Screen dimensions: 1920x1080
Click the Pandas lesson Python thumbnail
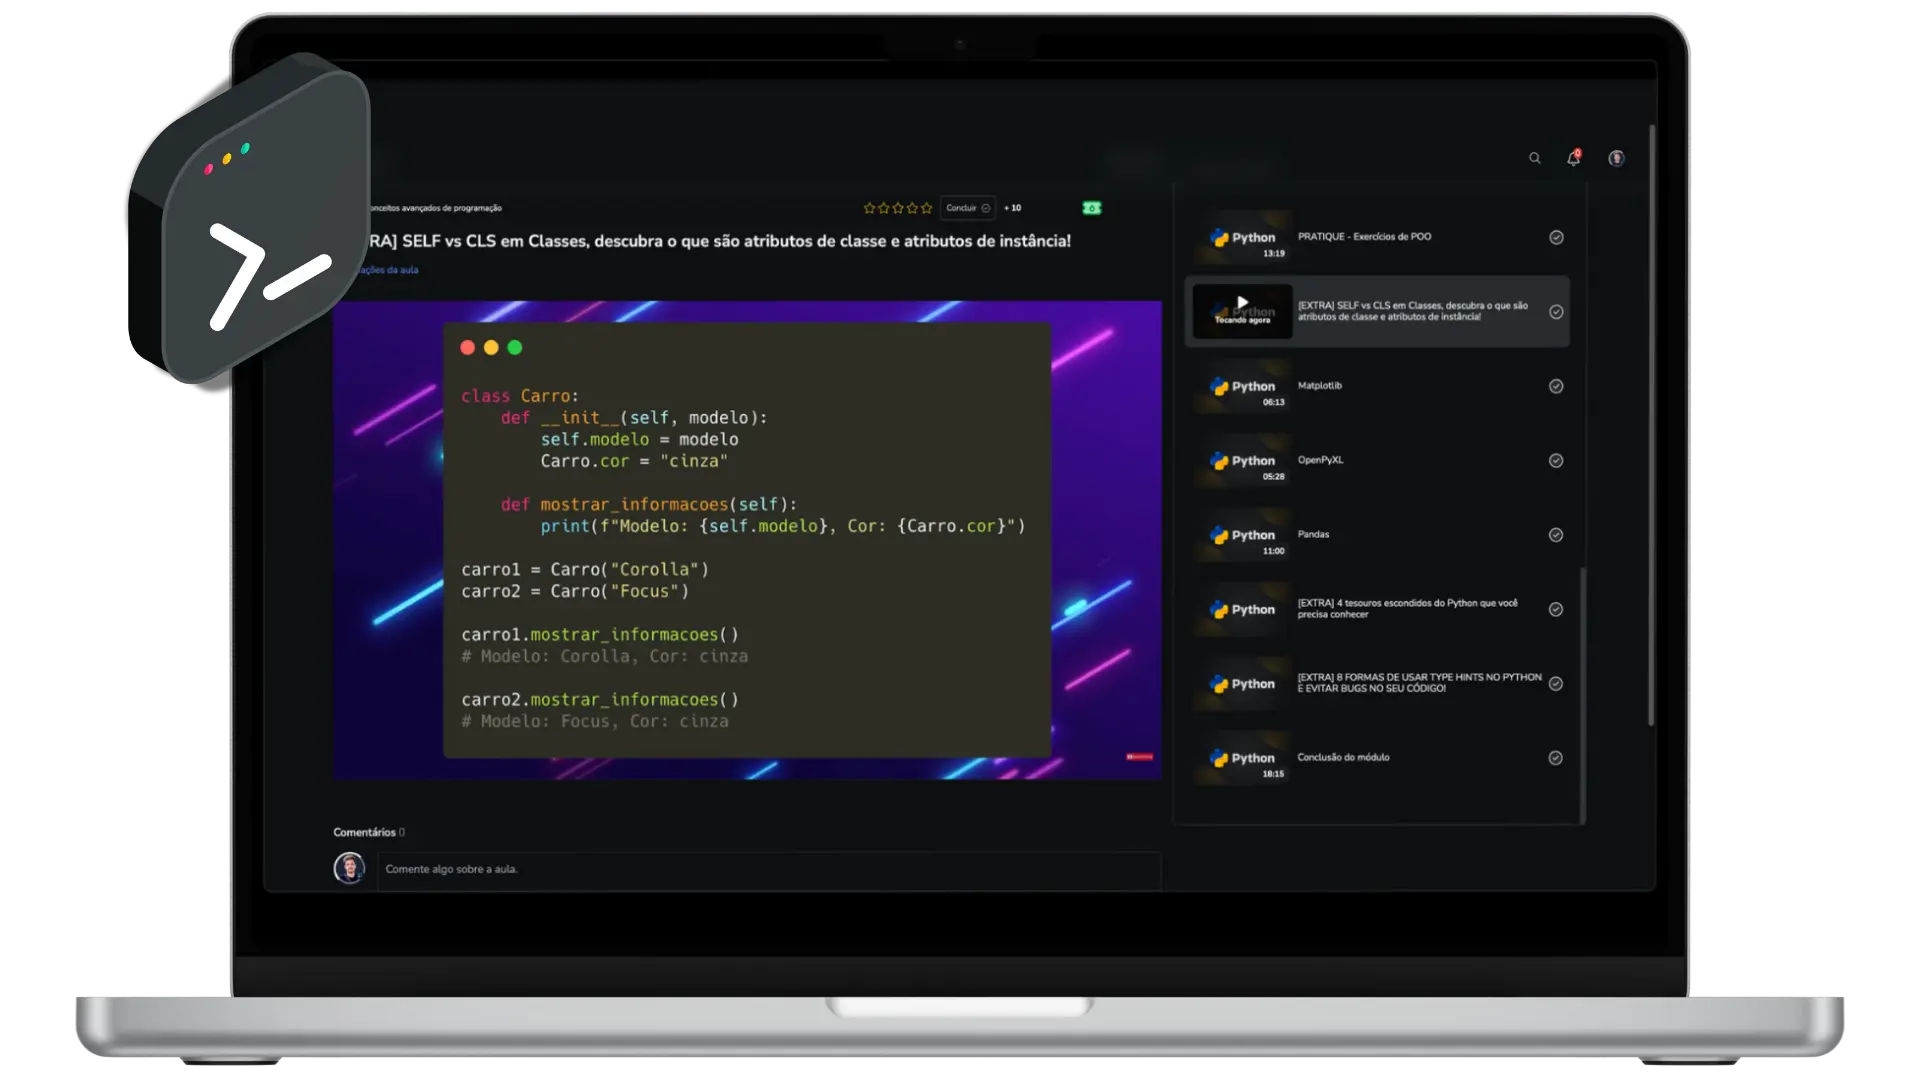[x=1243, y=536]
